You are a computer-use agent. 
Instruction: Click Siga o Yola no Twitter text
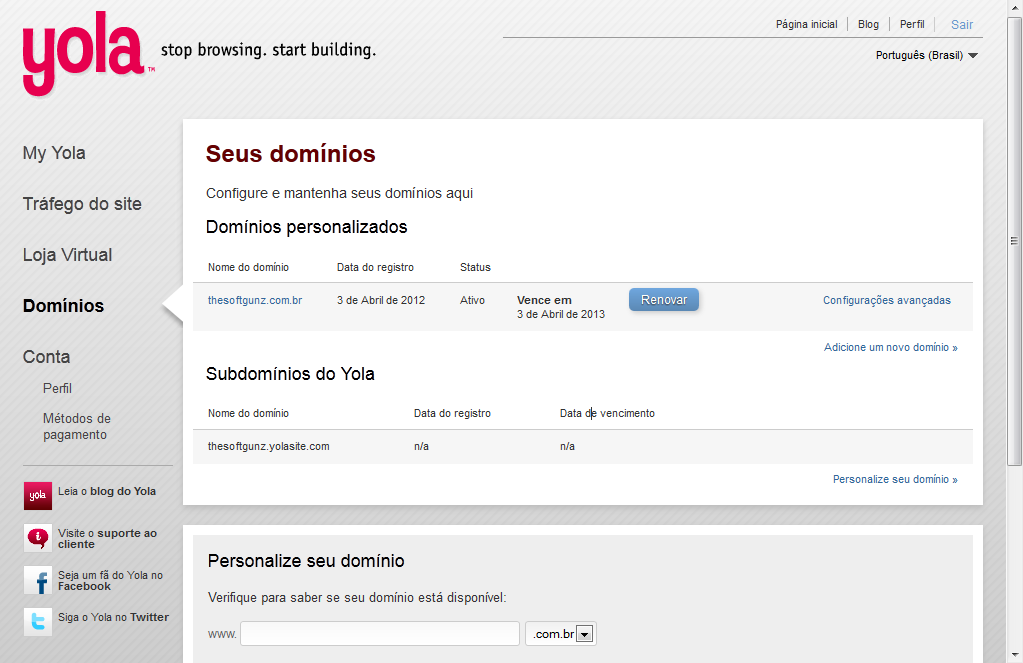coord(114,617)
